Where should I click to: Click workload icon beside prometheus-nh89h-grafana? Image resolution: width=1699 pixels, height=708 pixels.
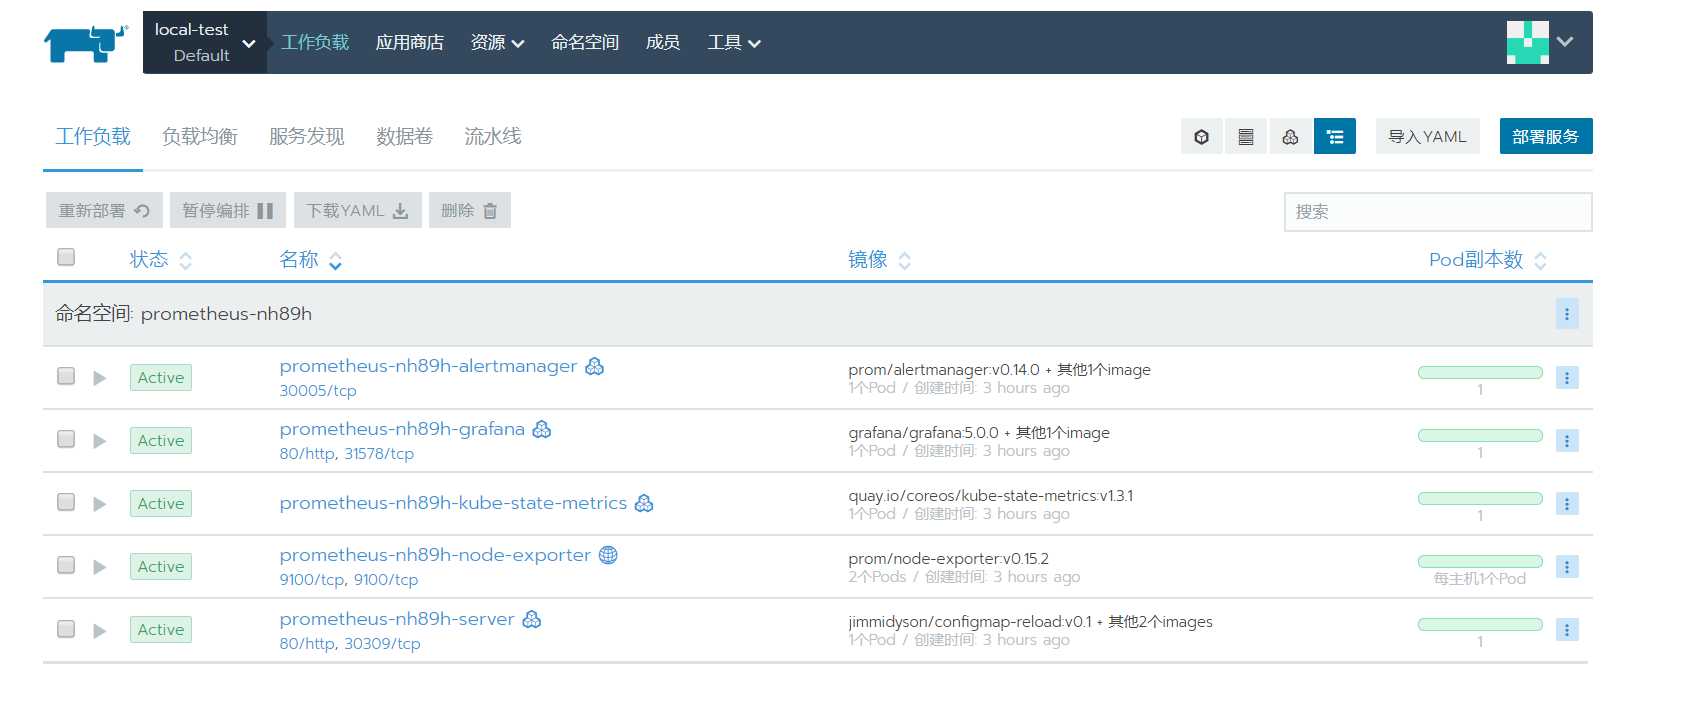542,429
